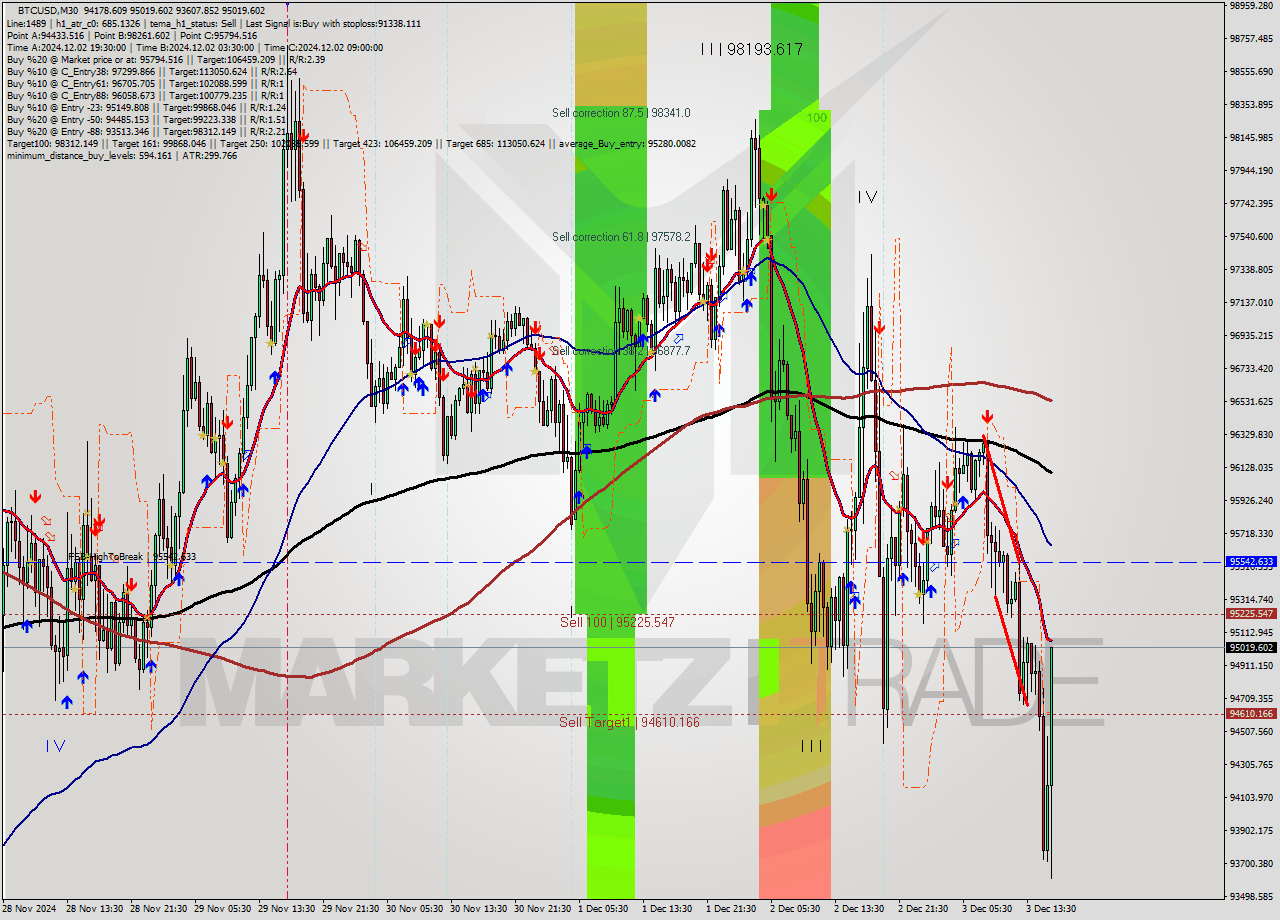Viewport: 1280px width, 920px height.
Task: Click the 98959.025 price axis label
Action: pos(1251,6)
